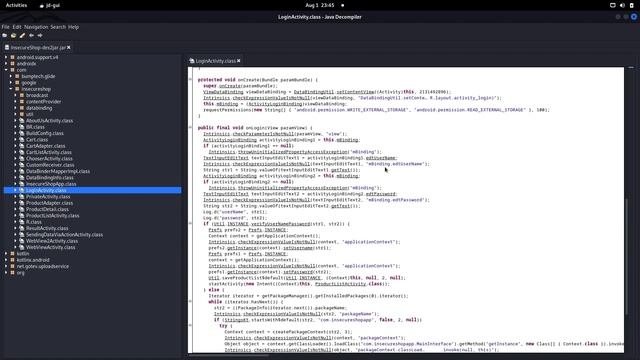Open the volume icon in top bar
The height and width of the screenshot is (360, 640).
[622, 5]
